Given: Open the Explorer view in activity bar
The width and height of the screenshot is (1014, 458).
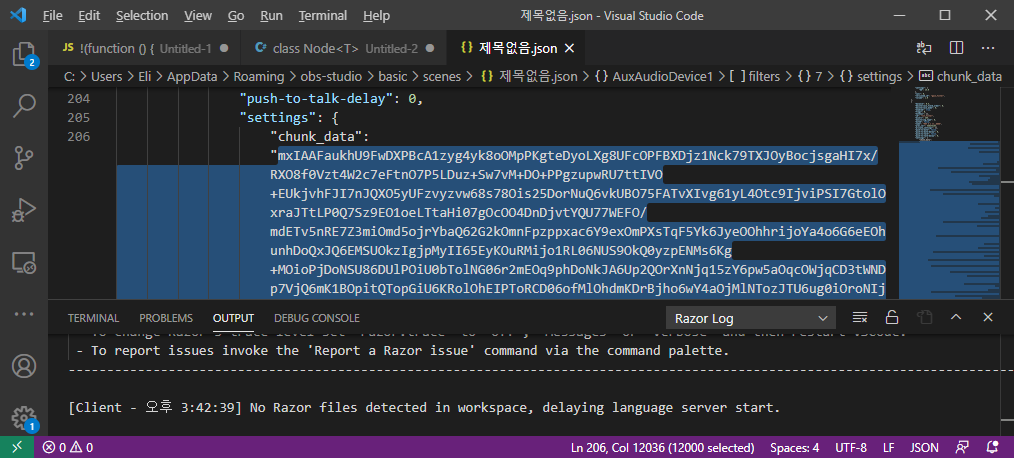Looking at the screenshot, I should point(24,55).
